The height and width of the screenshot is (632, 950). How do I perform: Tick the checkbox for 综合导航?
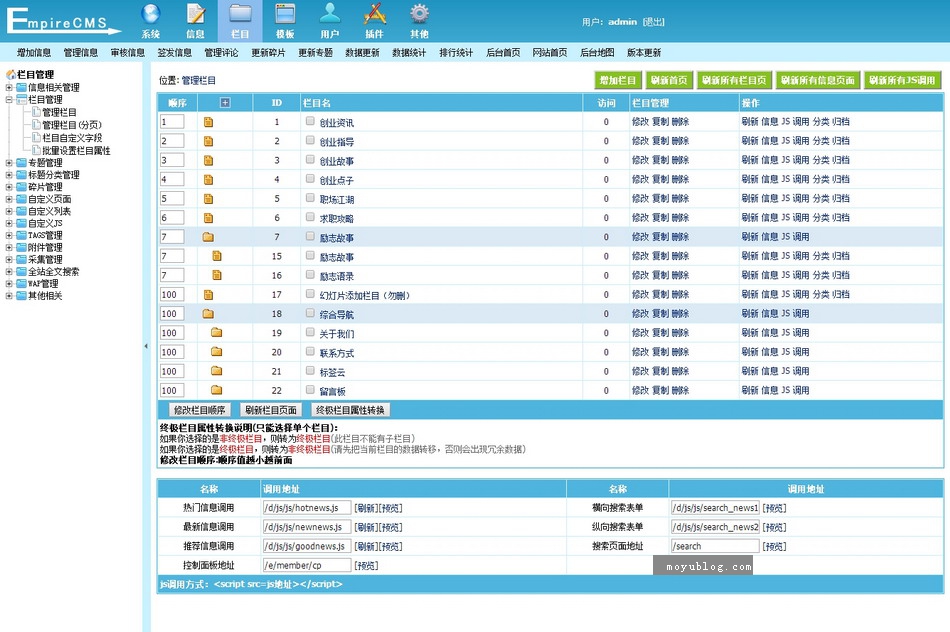[310, 313]
